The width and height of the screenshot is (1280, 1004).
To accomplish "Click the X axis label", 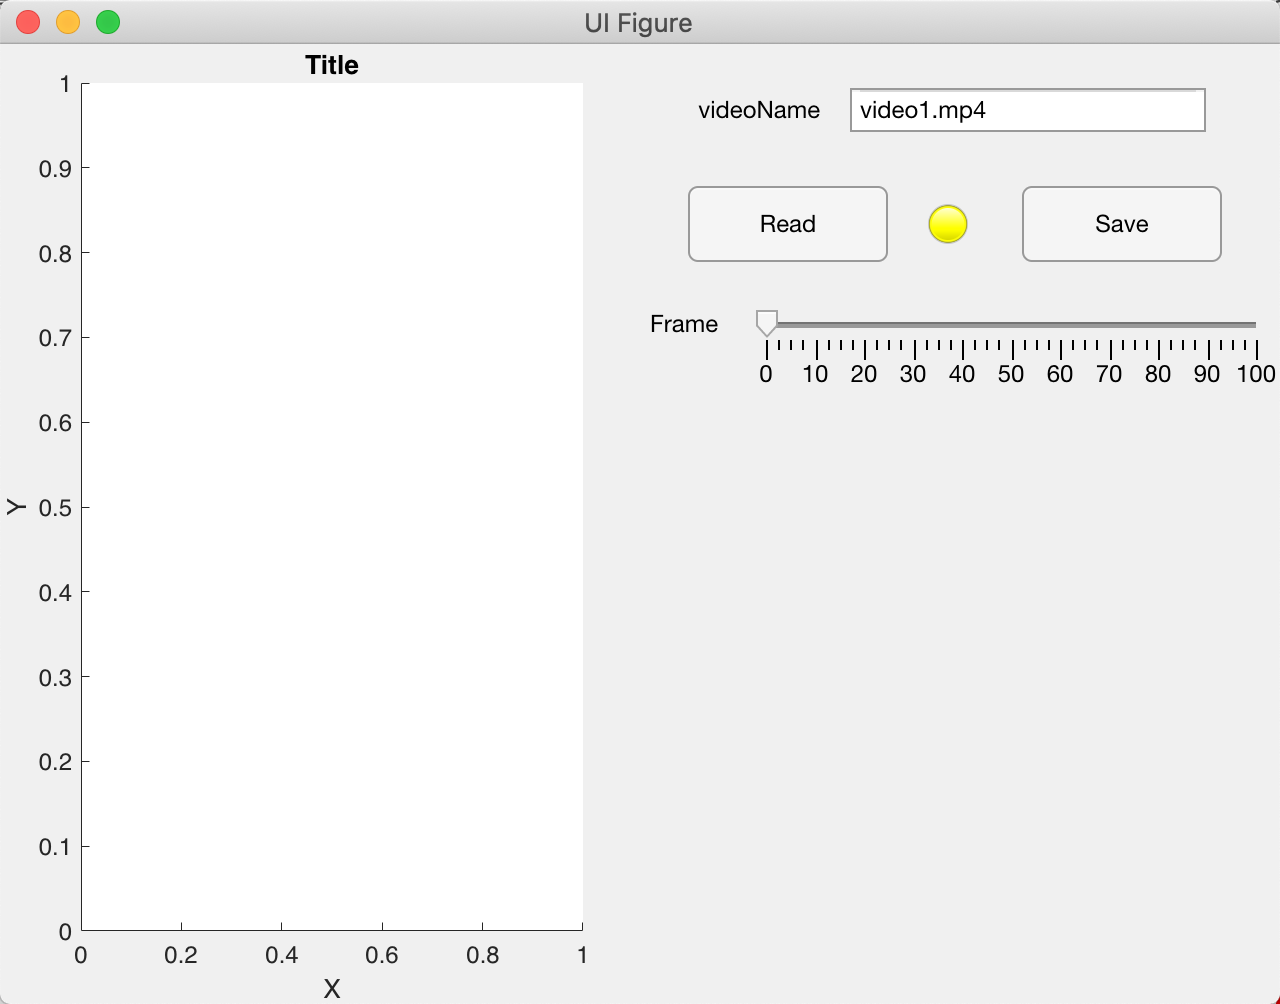I will pos(331,989).
